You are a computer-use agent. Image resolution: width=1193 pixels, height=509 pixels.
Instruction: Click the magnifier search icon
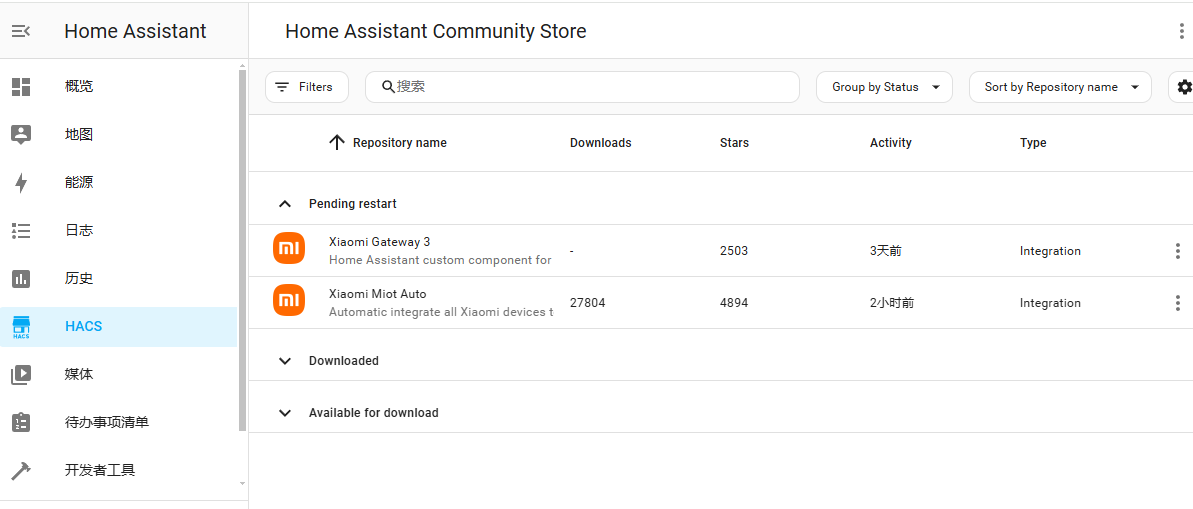pyautogui.click(x=388, y=87)
